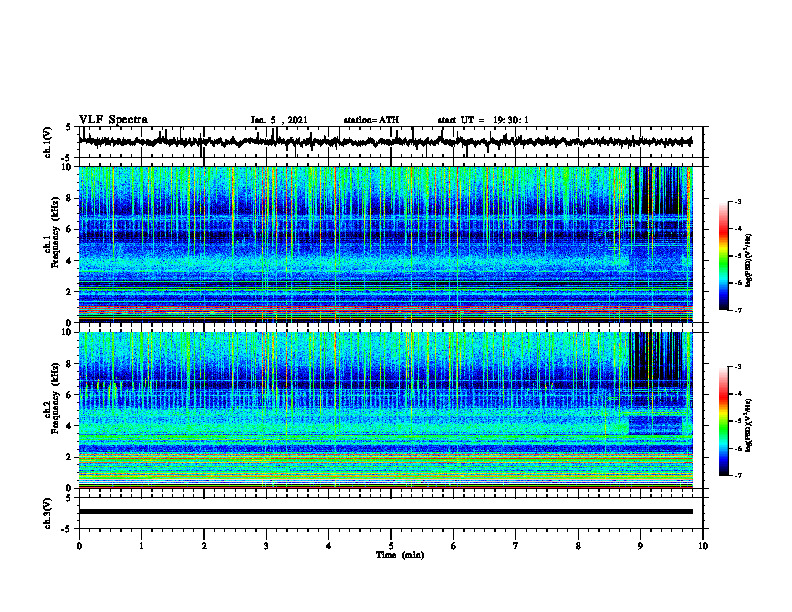The width and height of the screenshot is (792, 612).
Task: Click the ch.1 spectrogram panel
Action: click(x=386, y=244)
